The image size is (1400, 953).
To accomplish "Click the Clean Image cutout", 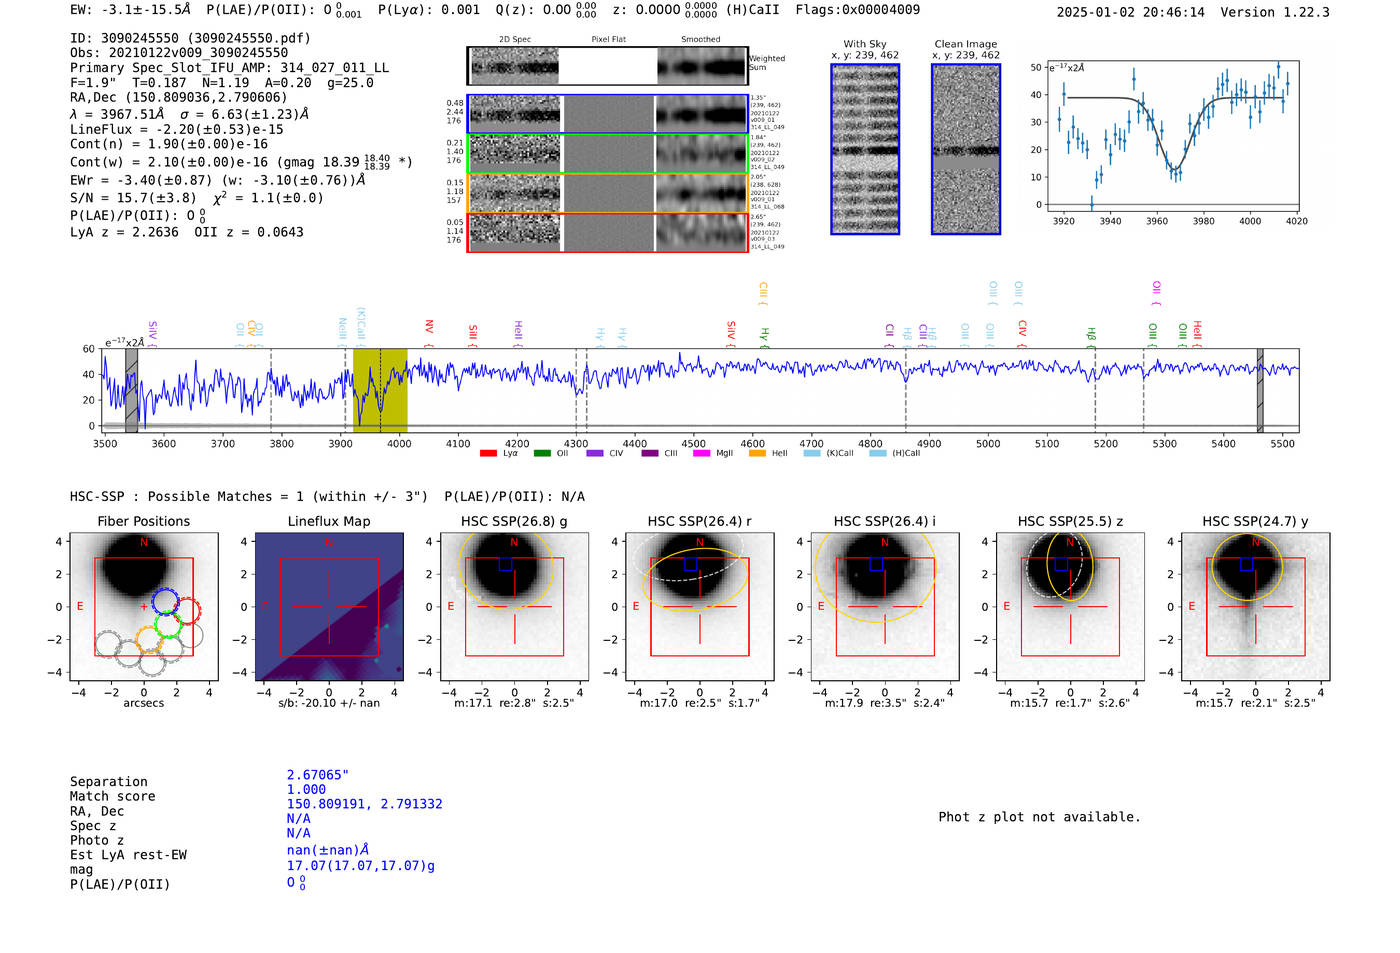I will coord(966,149).
